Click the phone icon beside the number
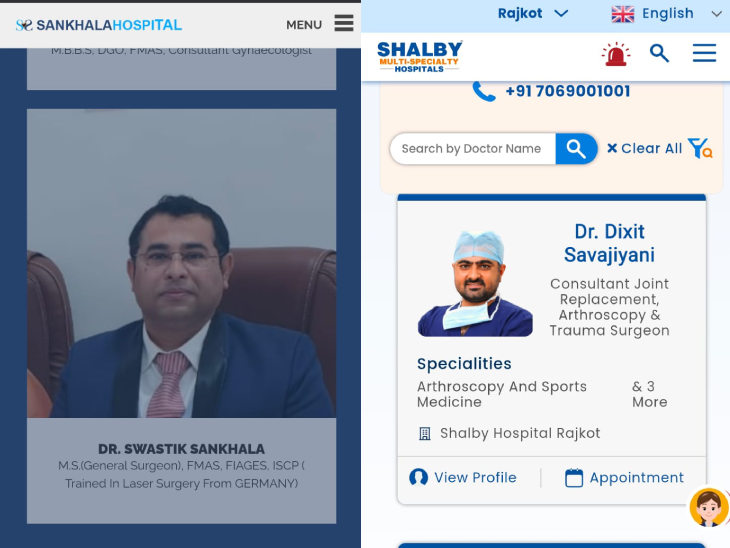The image size is (730, 548). click(x=484, y=91)
